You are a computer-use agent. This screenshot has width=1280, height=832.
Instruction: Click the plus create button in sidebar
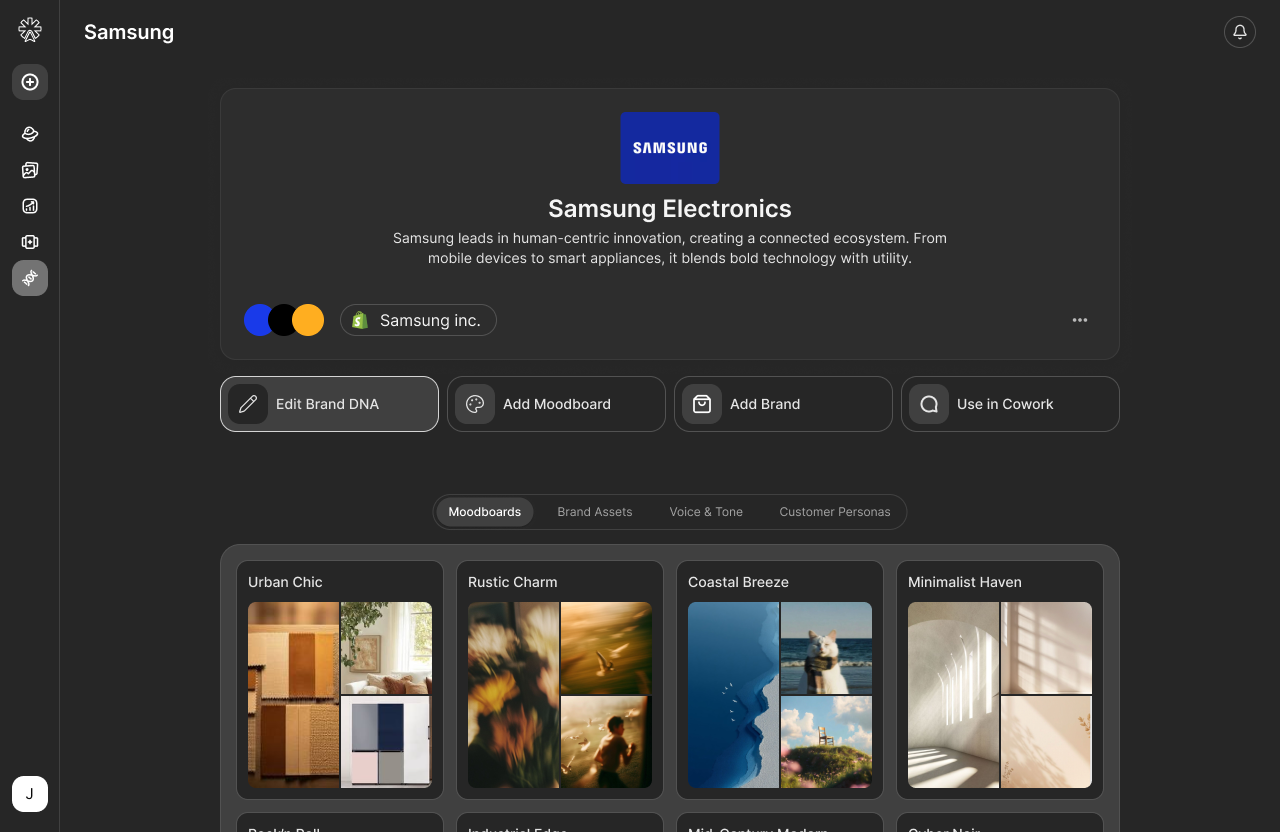pos(30,82)
